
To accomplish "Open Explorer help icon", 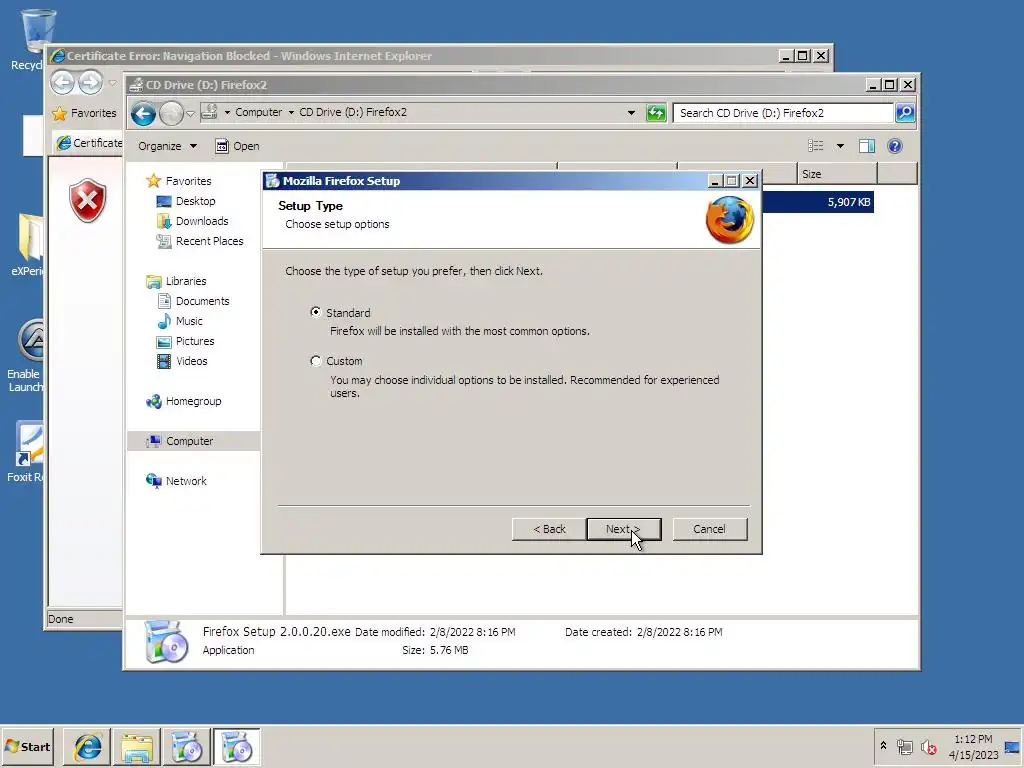I will 895,146.
